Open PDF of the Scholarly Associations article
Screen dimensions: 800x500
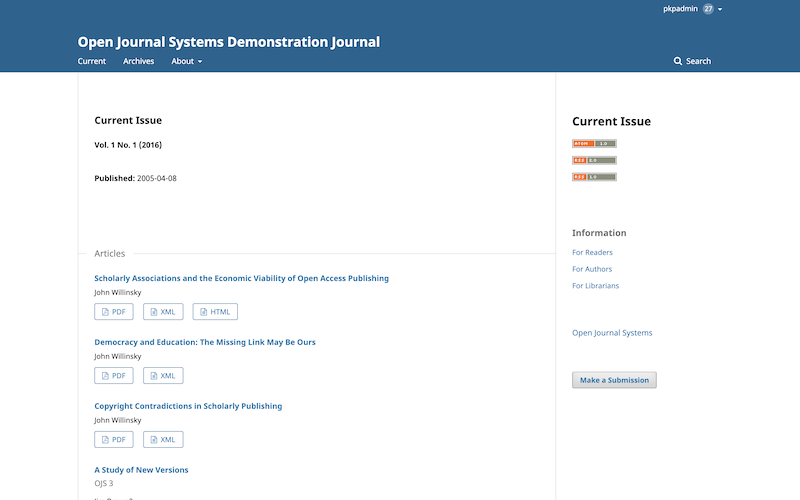coord(113,312)
